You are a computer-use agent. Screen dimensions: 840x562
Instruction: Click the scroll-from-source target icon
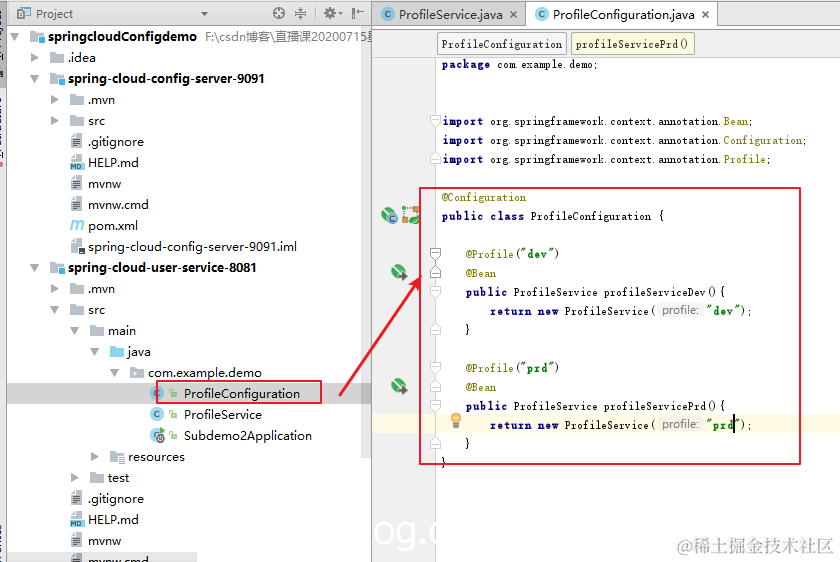pos(279,13)
